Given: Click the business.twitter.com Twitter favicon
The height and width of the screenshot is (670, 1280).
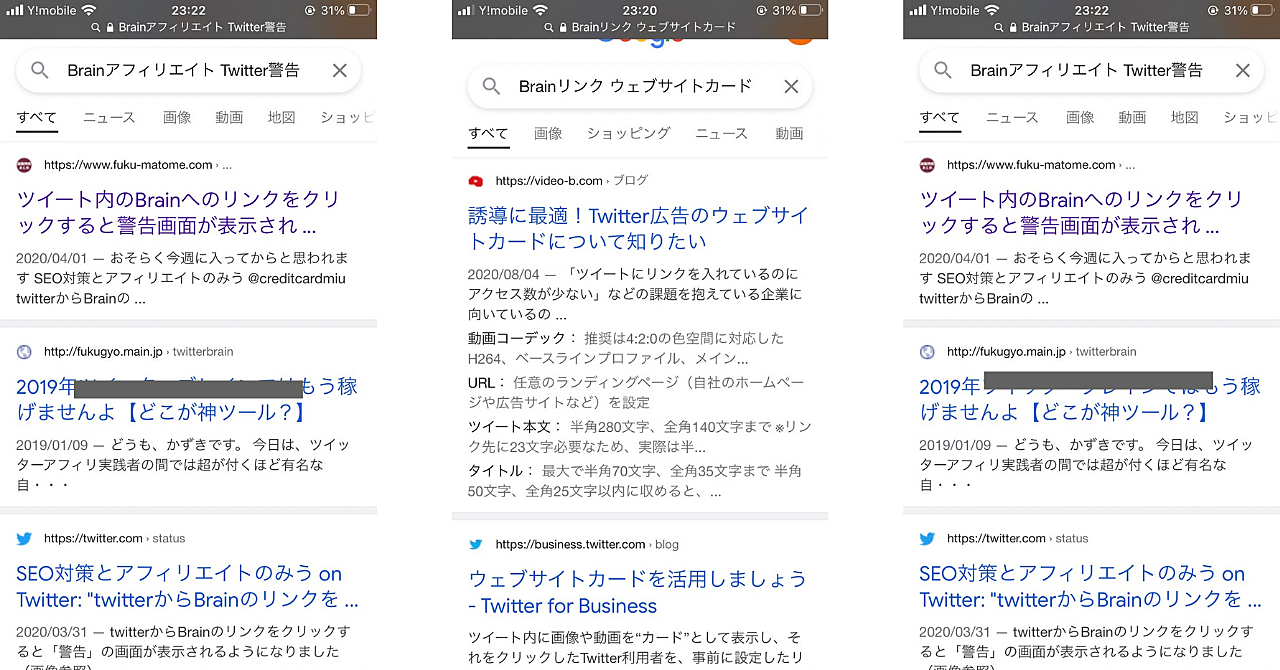Looking at the screenshot, I should (476, 545).
